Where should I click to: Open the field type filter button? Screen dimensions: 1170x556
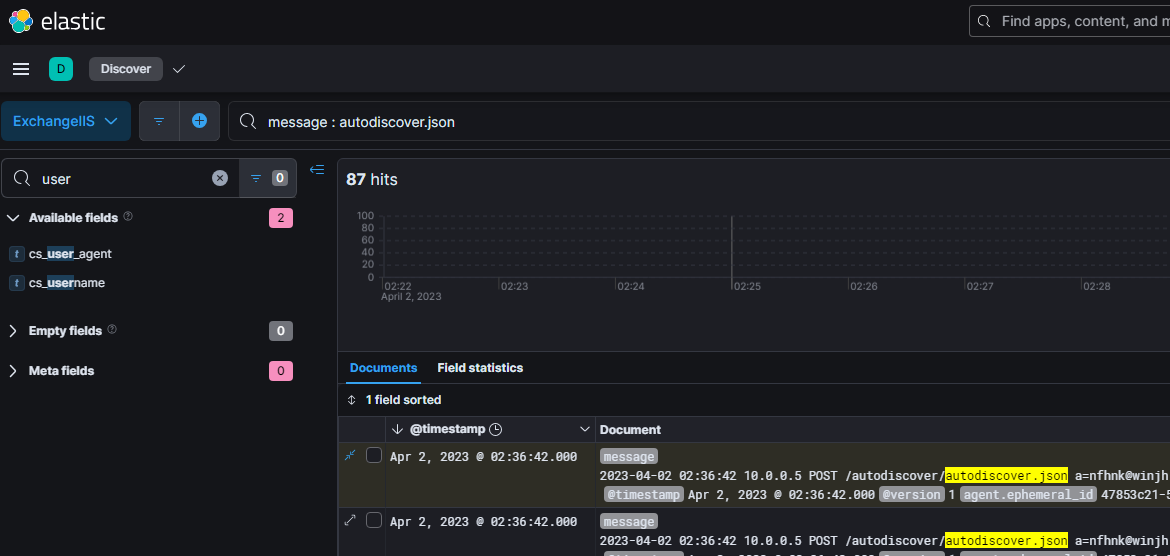tap(267, 178)
